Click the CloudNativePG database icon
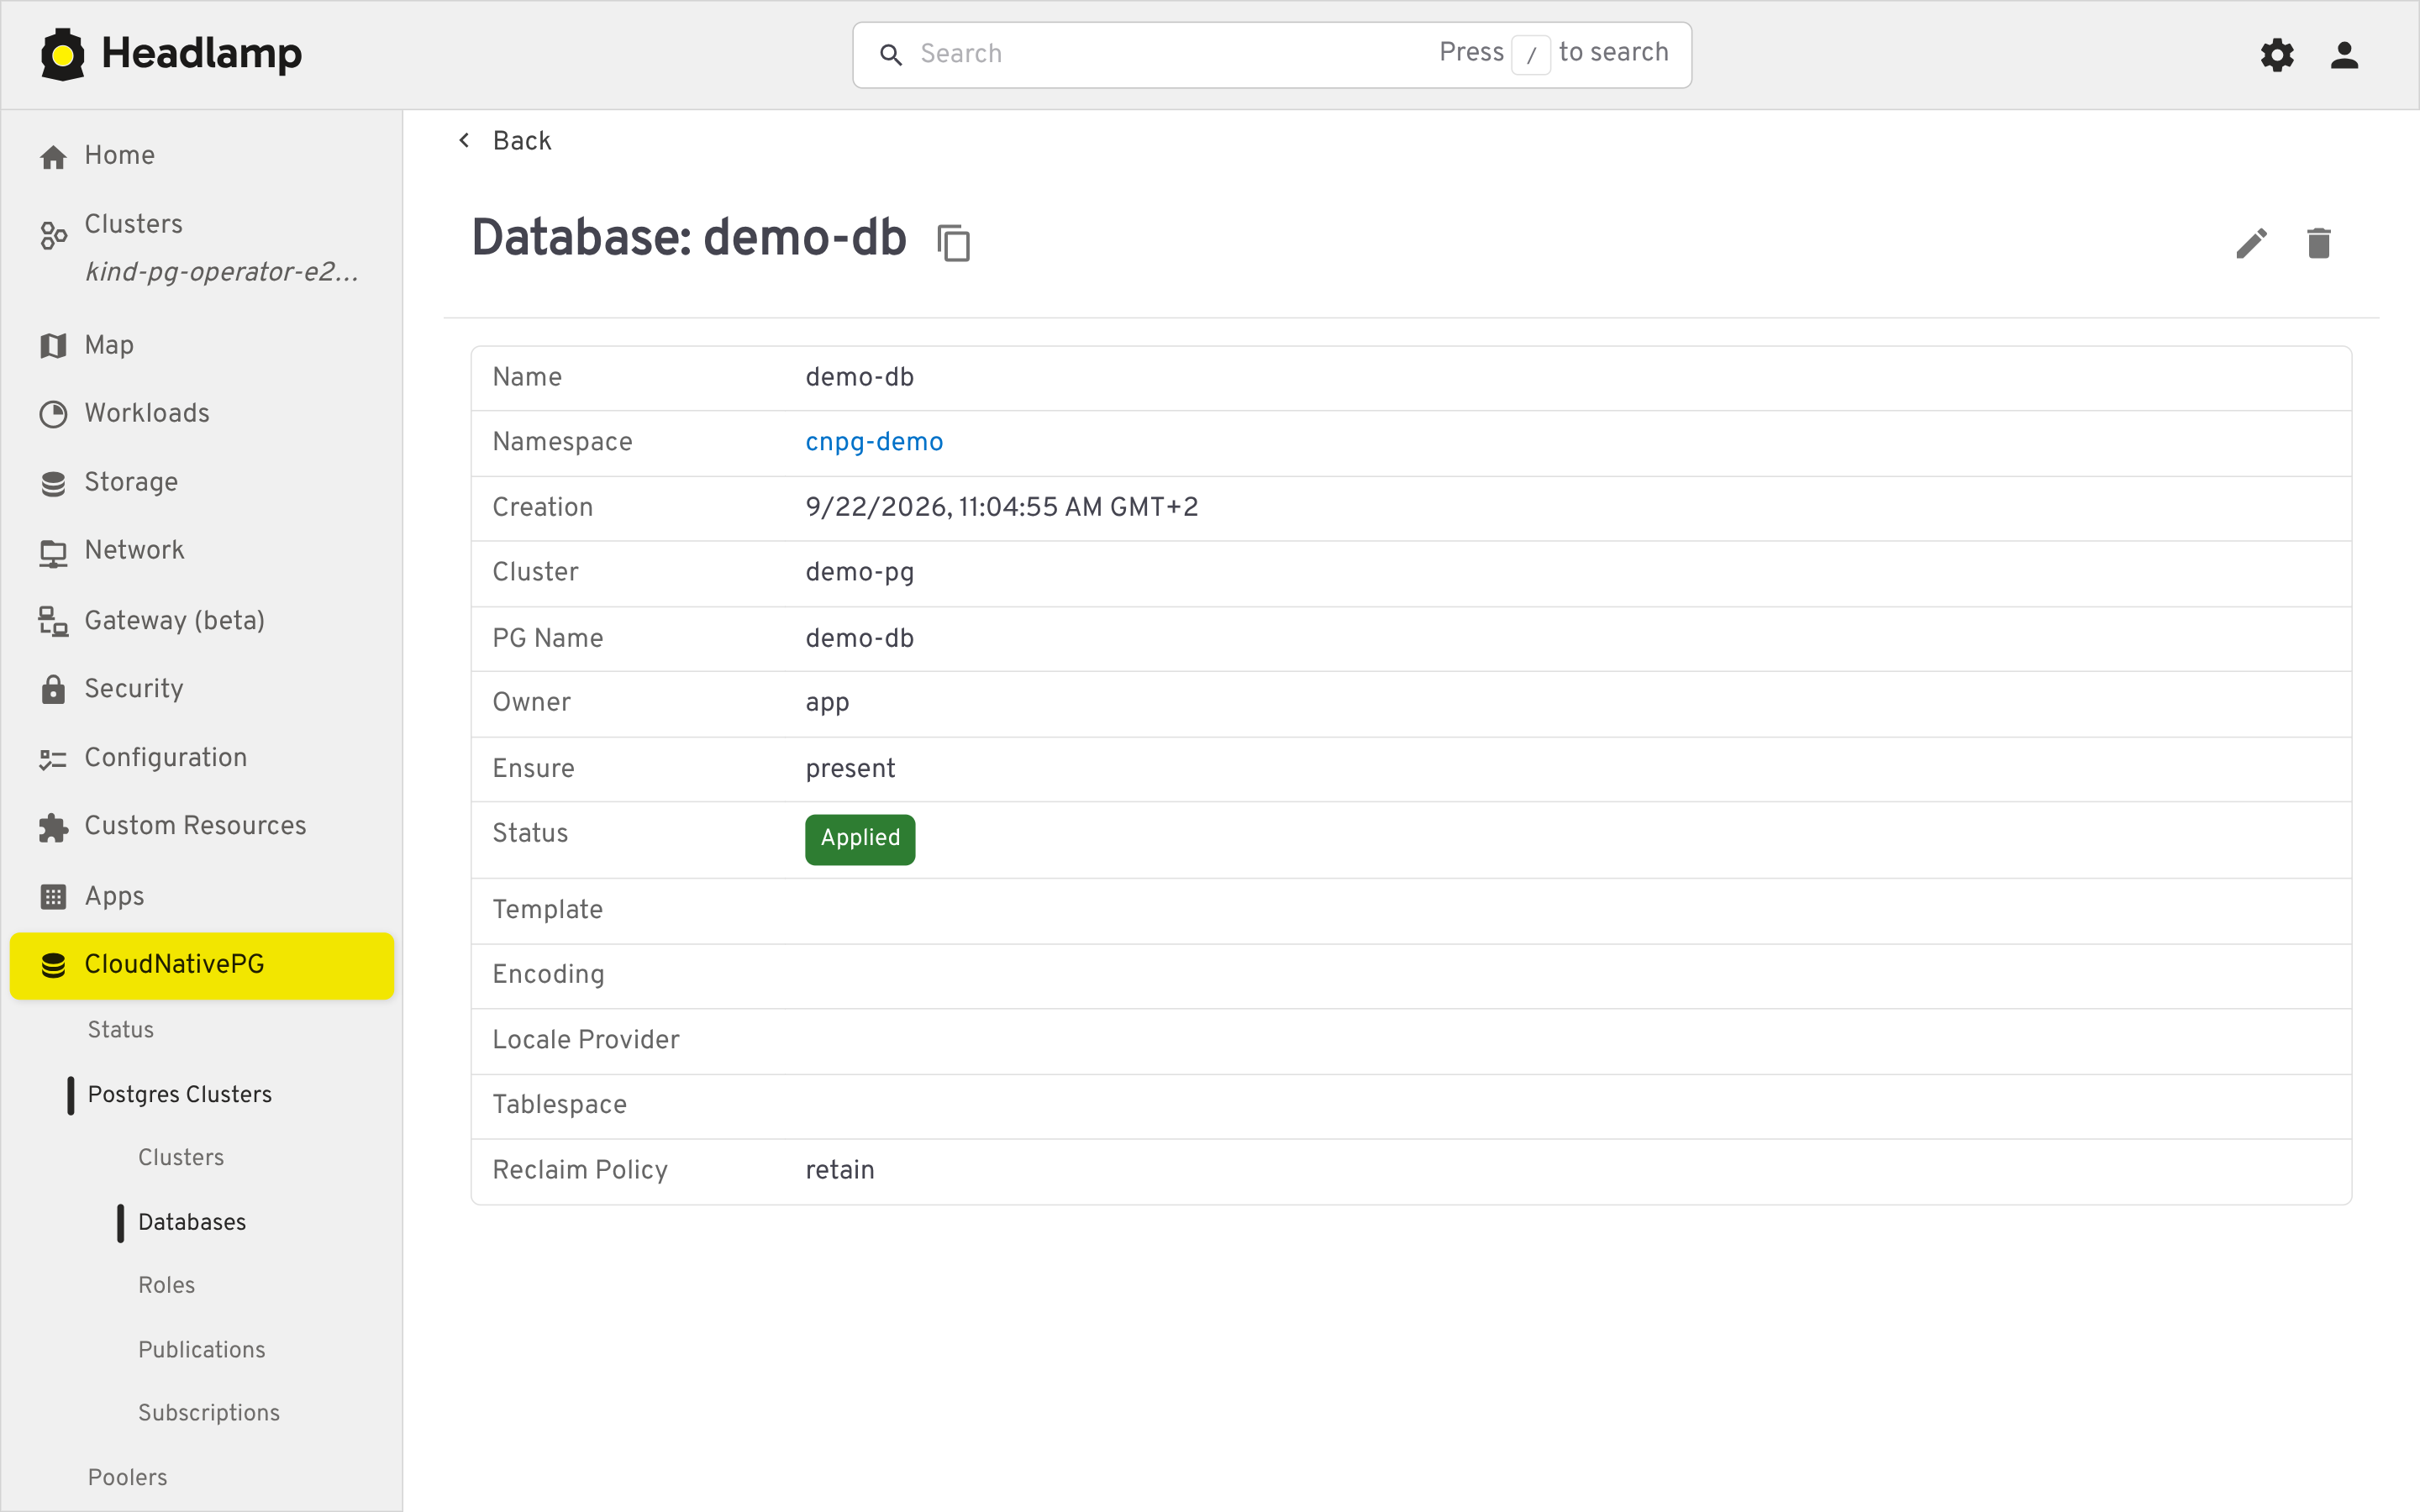Screen dimensions: 2420x1512 (53, 965)
